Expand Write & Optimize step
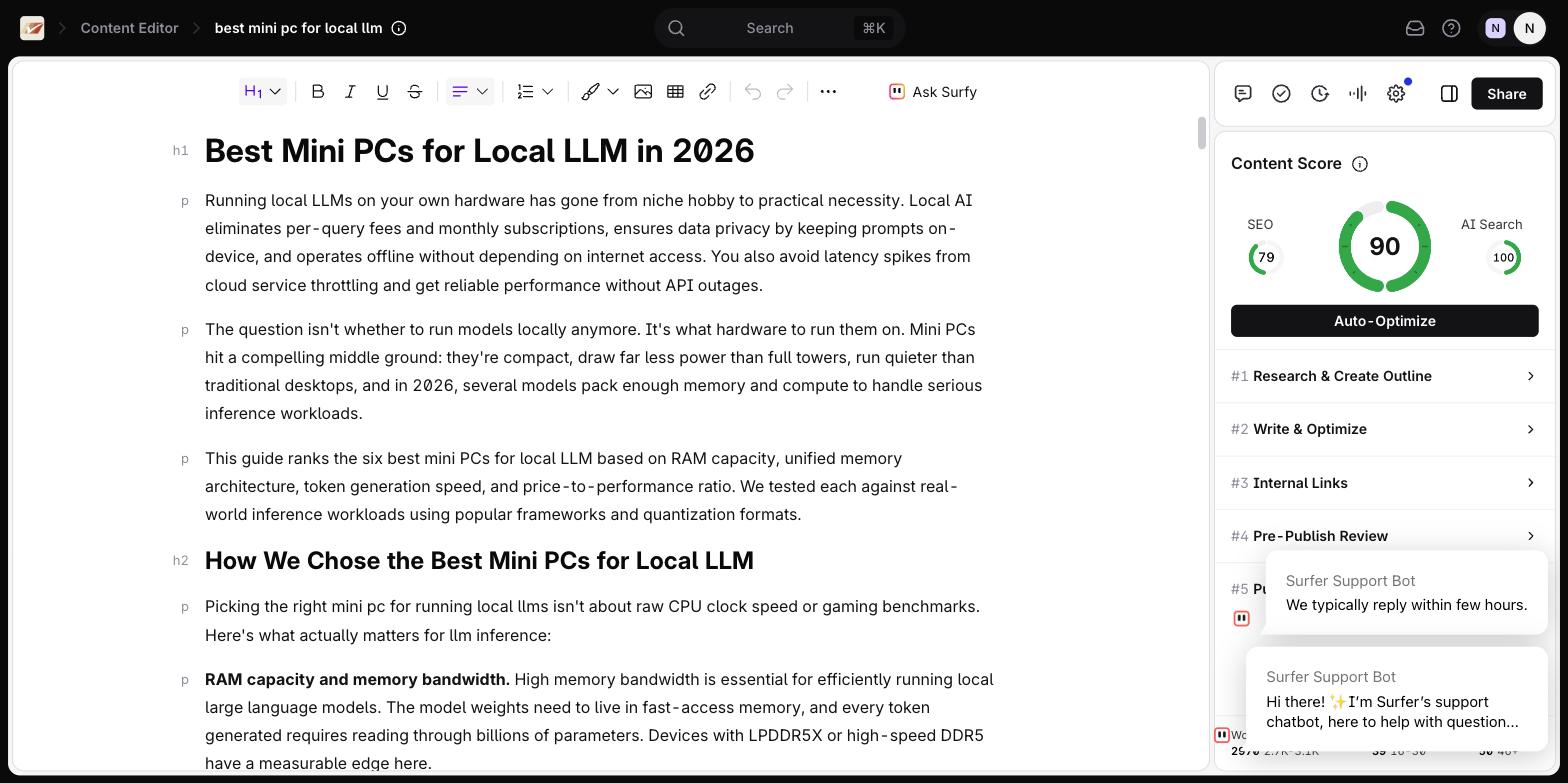 (1385, 429)
